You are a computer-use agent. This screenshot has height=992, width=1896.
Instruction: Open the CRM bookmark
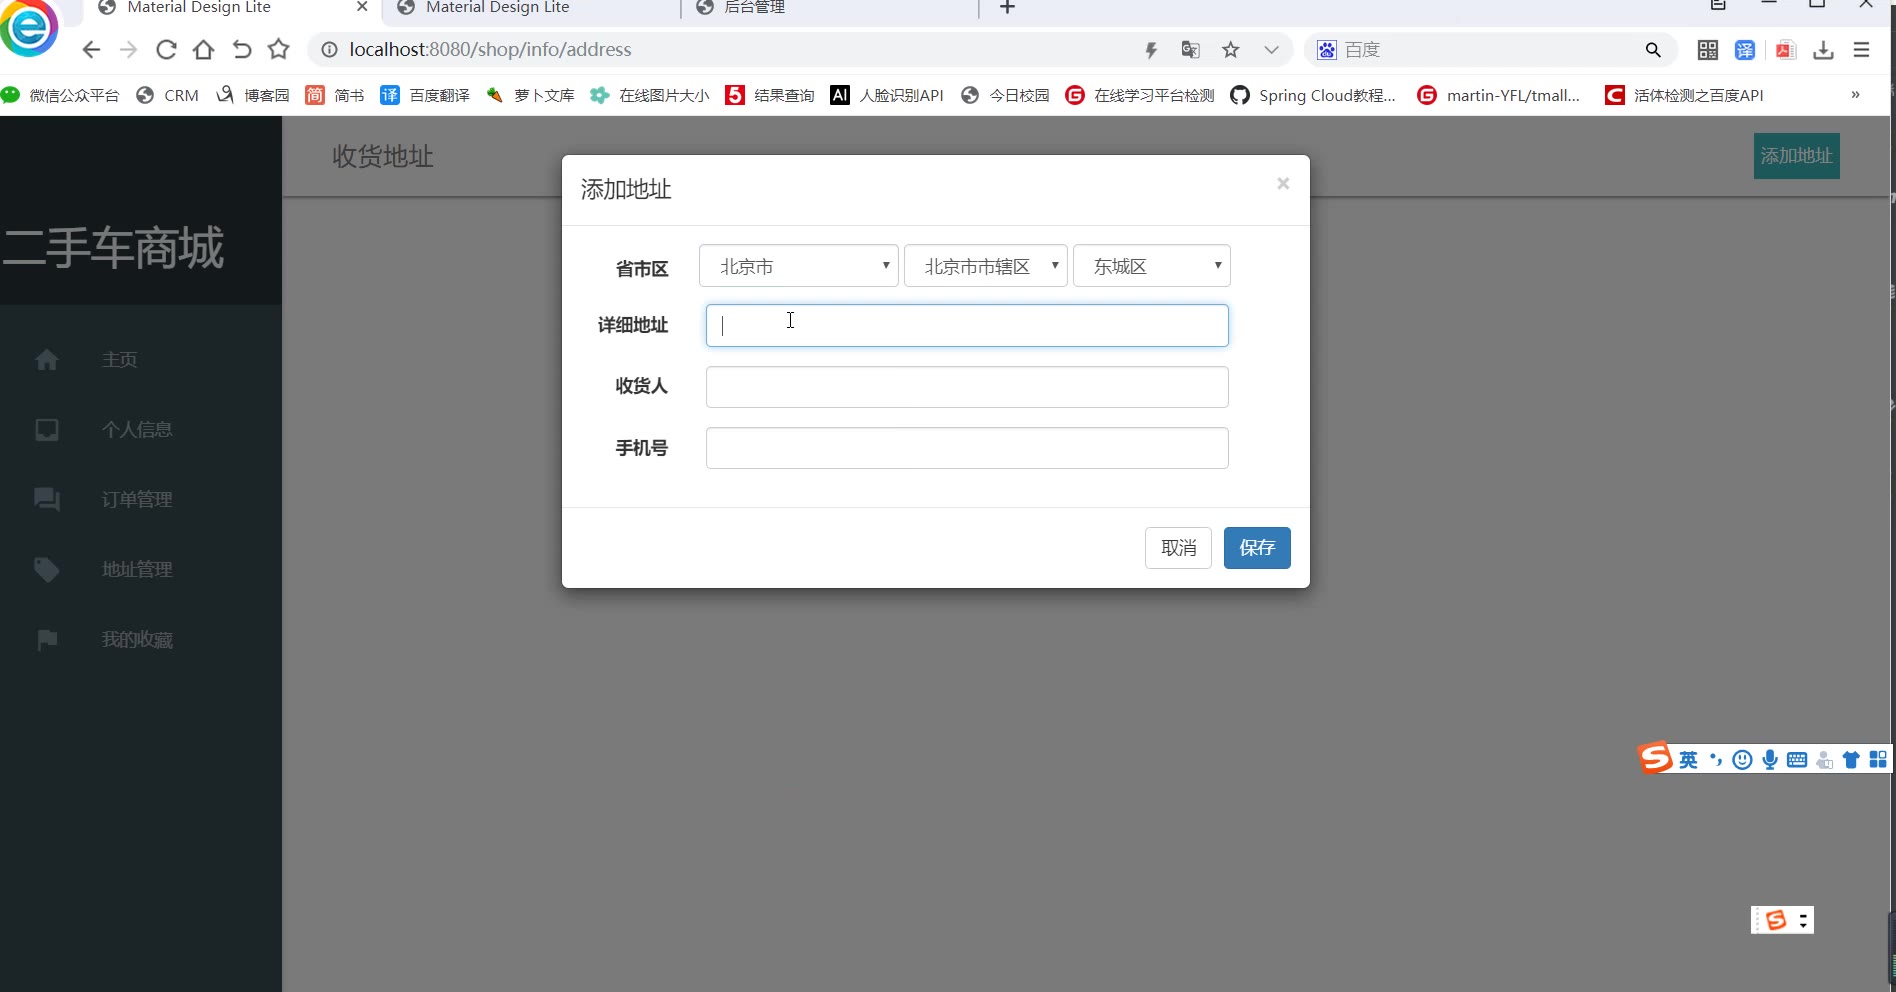(168, 95)
